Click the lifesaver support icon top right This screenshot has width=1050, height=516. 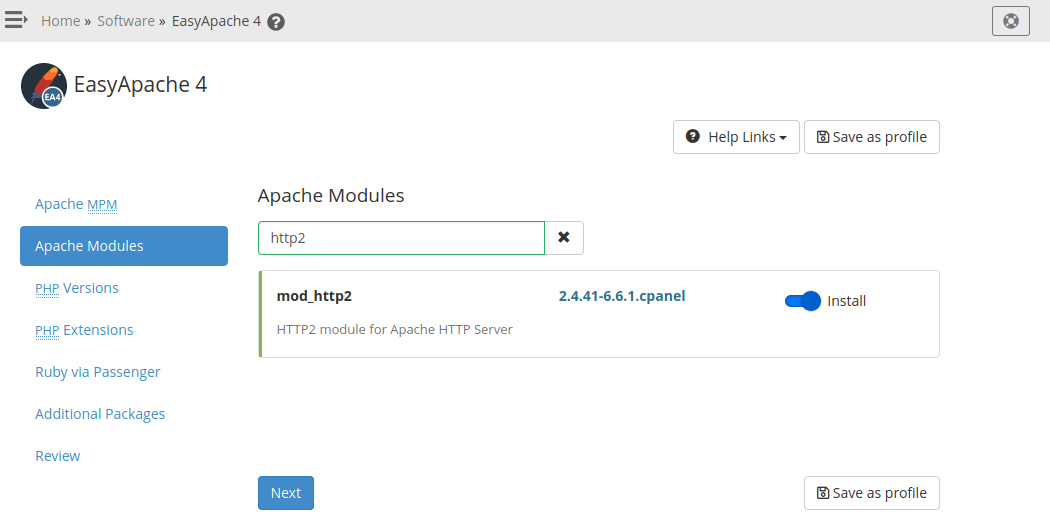[1010, 20]
